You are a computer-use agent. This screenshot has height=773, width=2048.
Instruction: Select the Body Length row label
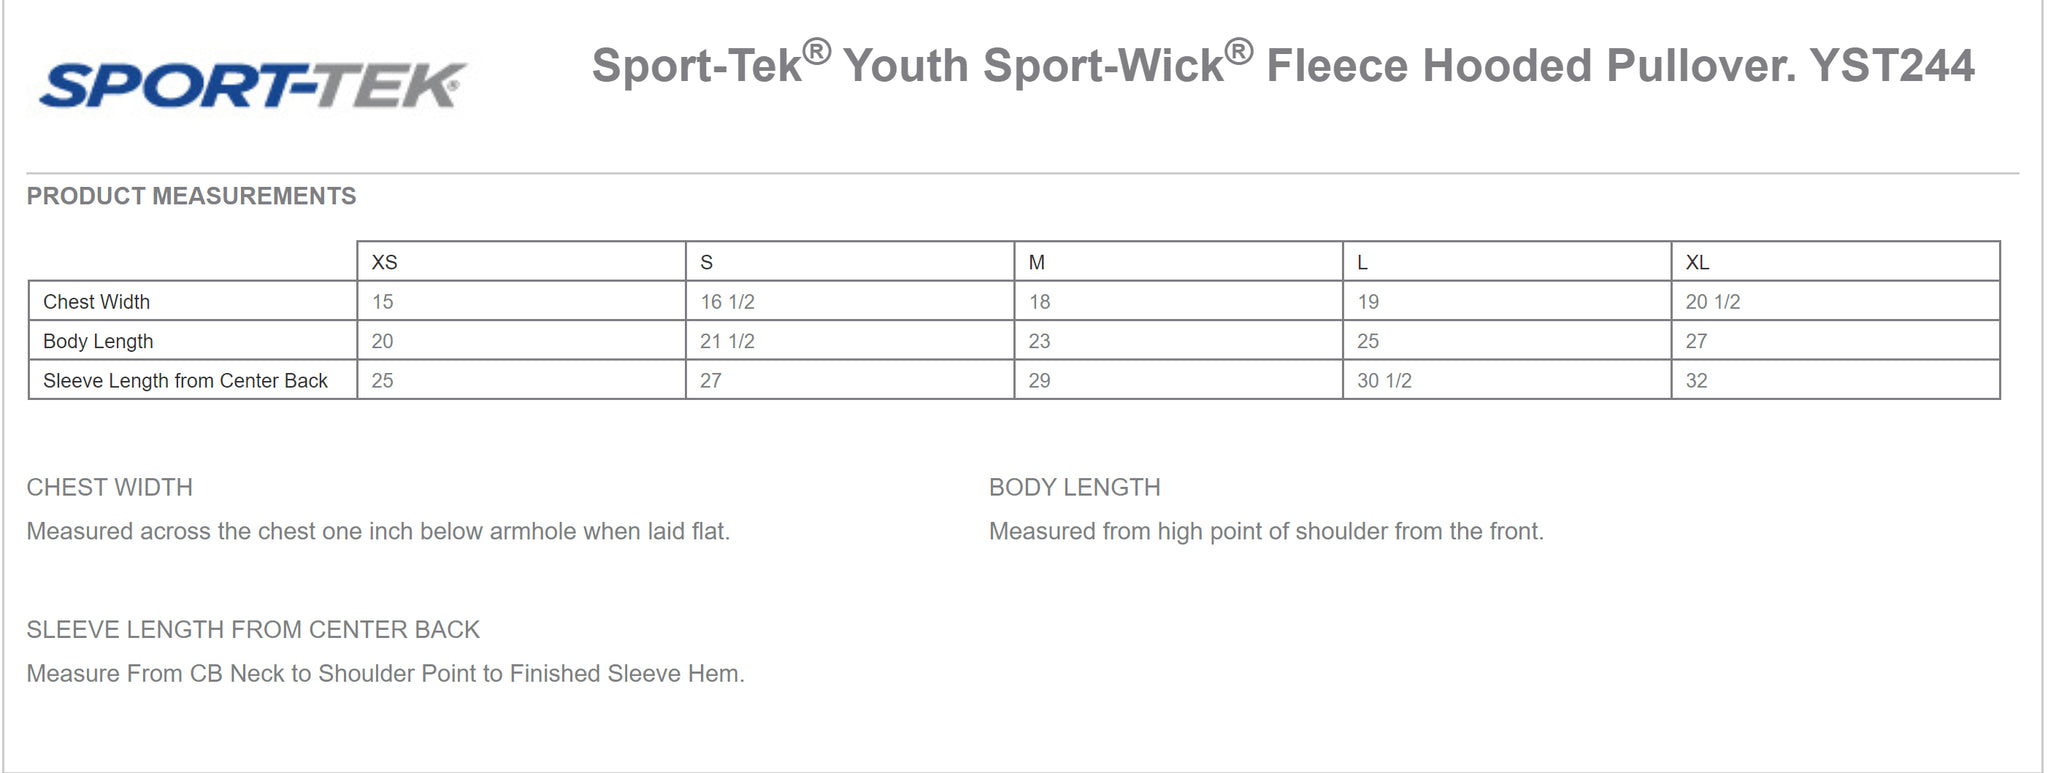pos(98,341)
